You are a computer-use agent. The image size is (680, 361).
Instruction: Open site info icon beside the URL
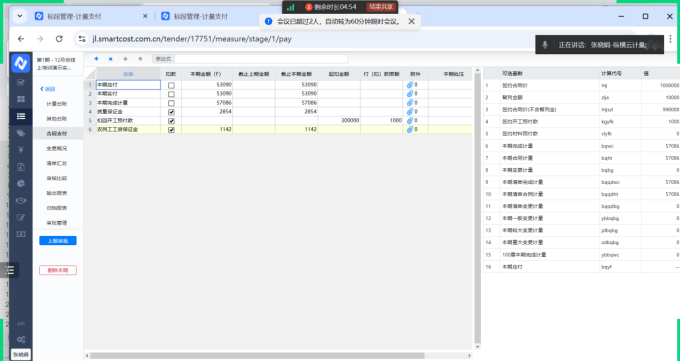(x=82, y=39)
